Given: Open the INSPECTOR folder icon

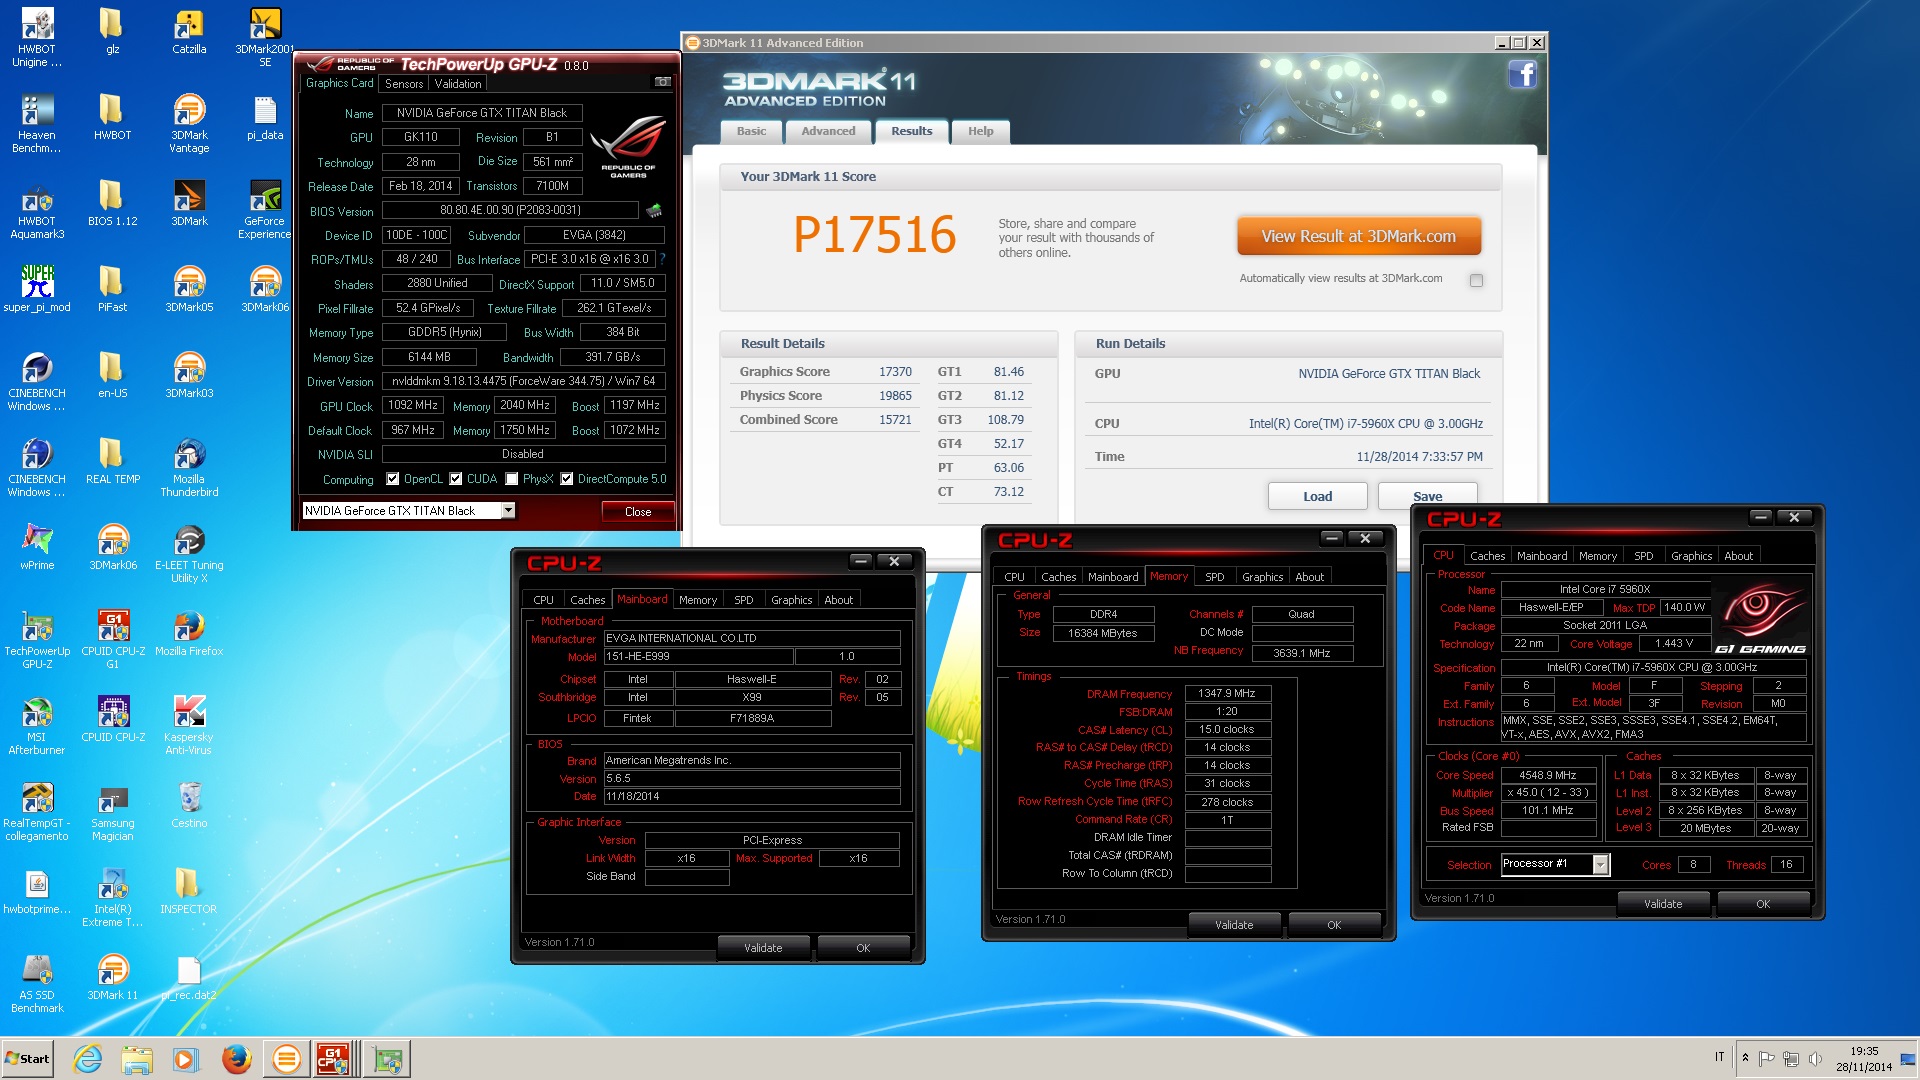Looking at the screenshot, I should 188,891.
